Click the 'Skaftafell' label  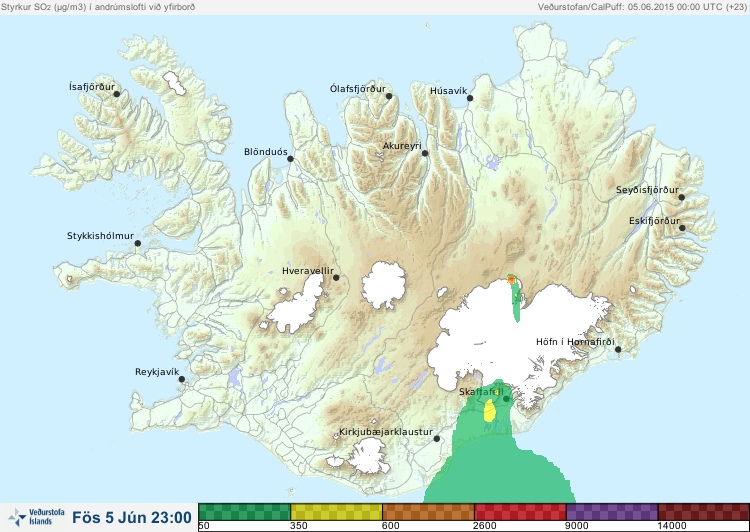click(x=481, y=392)
